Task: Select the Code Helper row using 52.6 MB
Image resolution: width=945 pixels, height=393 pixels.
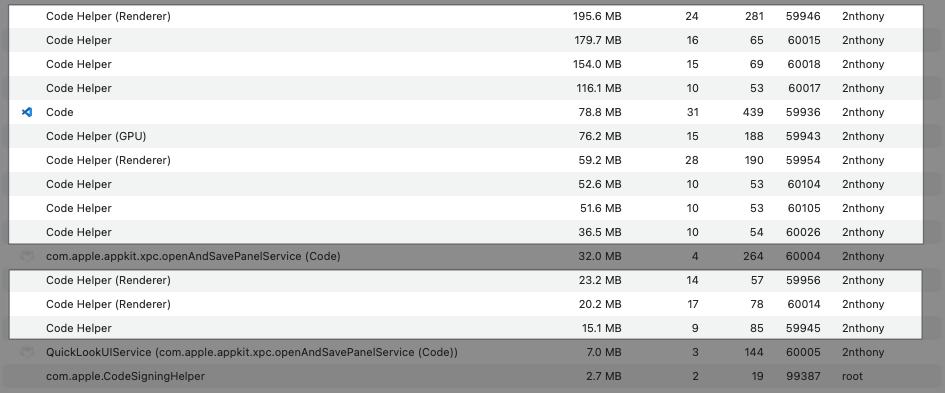Action: tap(466, 184)
